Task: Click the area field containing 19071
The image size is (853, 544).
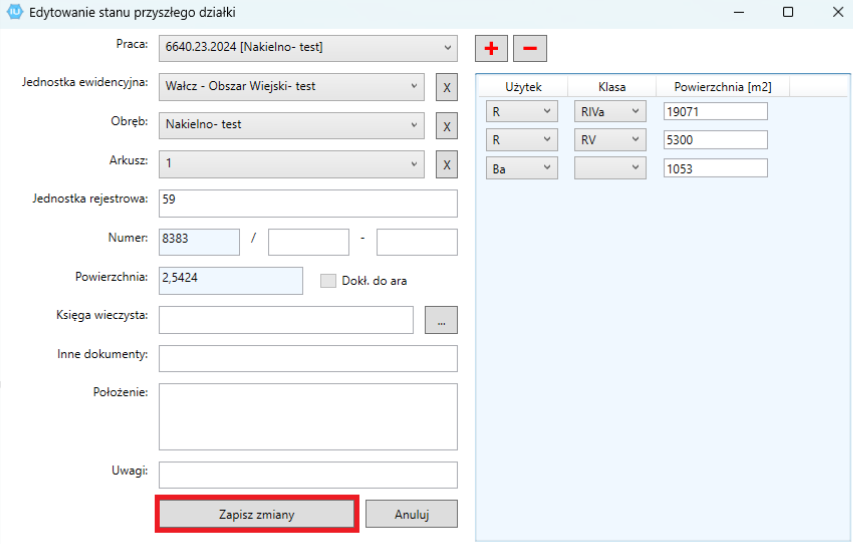Action: click(715, 112)
